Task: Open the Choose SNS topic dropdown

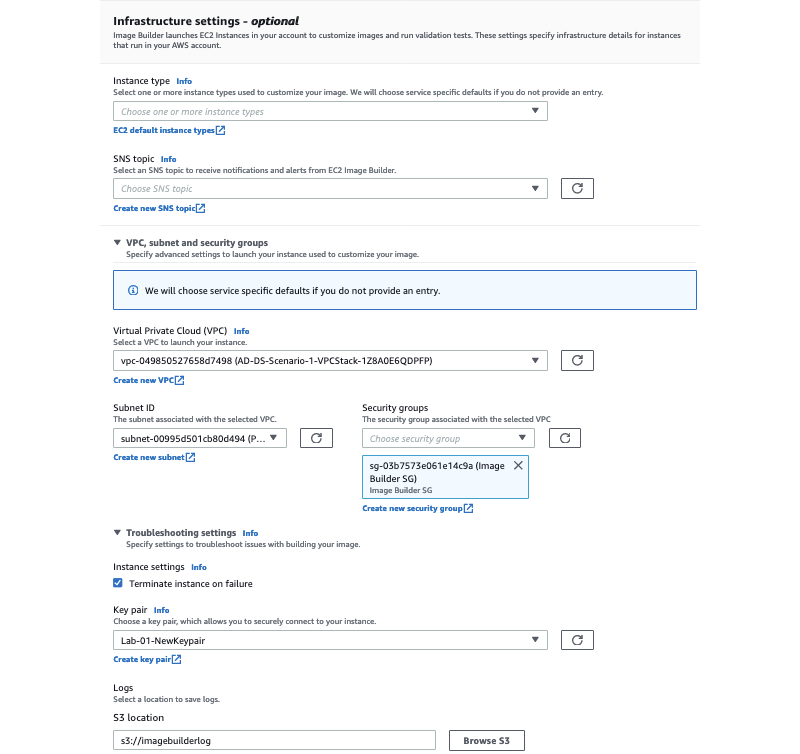Action: pyautogui.click(x=330, y=188)
